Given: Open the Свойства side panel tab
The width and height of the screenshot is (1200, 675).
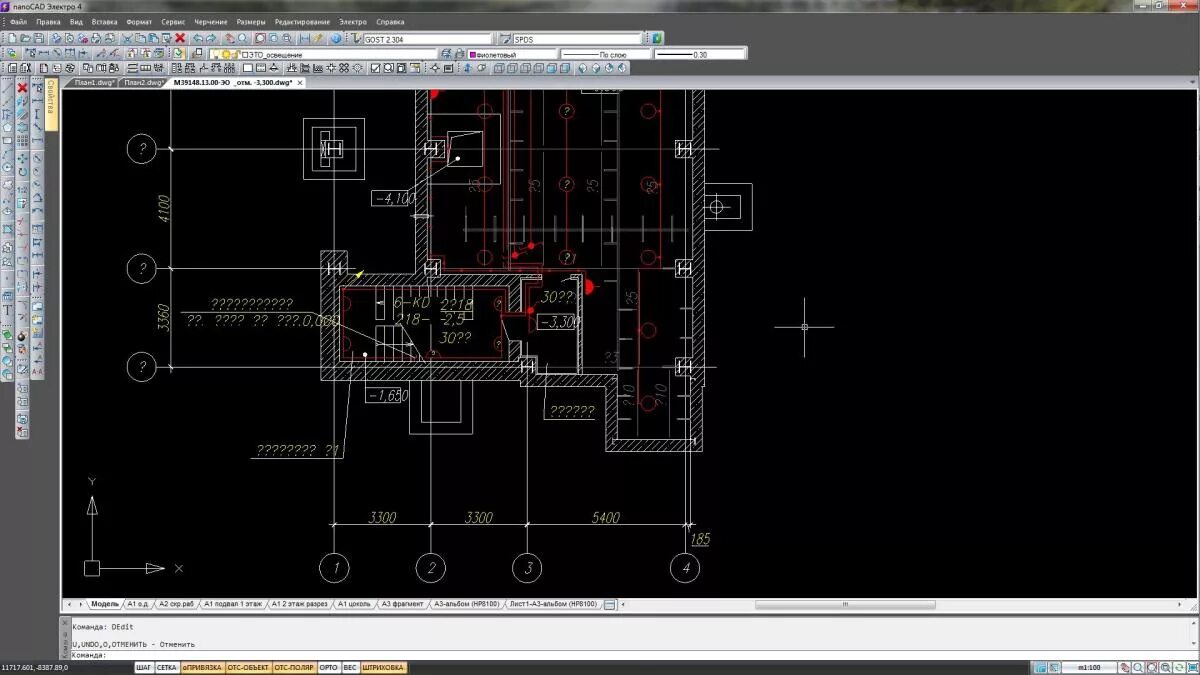Looking at the screenshot, I should coord(51,104).
